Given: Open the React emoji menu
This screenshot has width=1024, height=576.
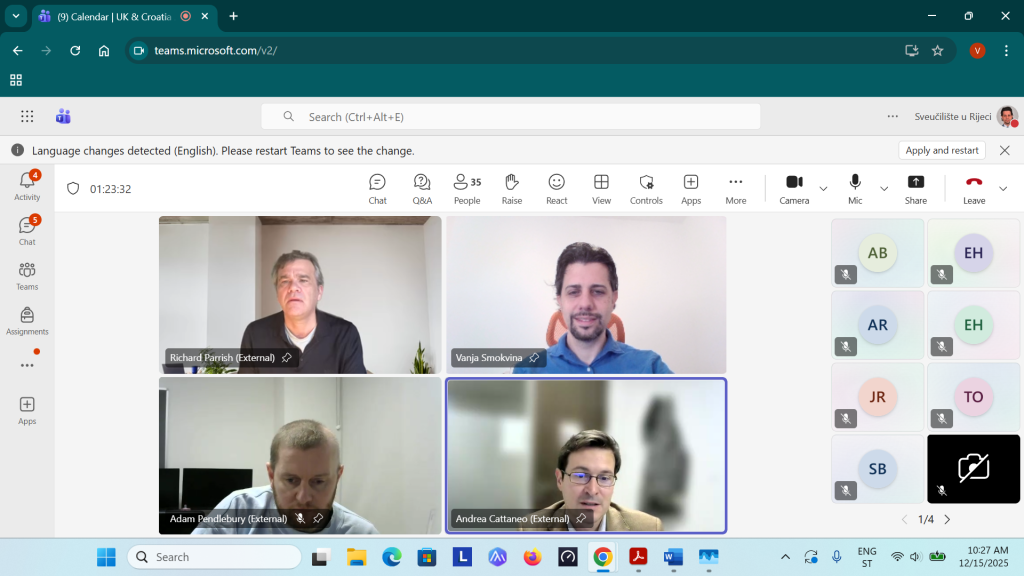Looking at the screenshot, I should (x=556, y=188).
